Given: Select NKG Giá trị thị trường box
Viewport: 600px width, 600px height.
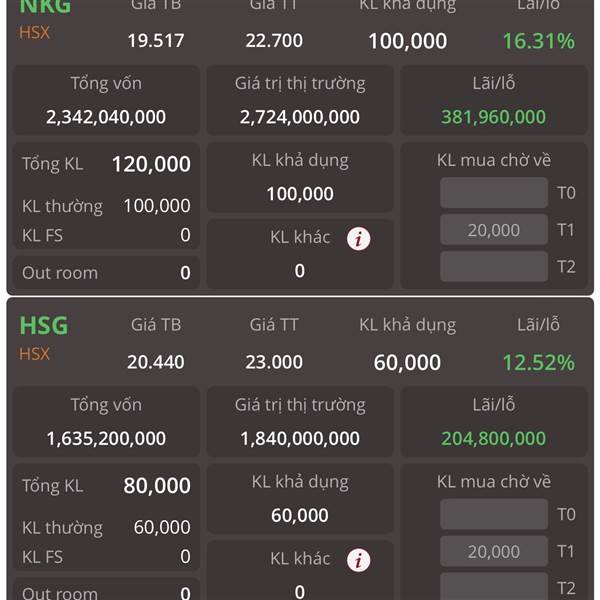Looking at the screenshot, I should [x=300, y=100].
